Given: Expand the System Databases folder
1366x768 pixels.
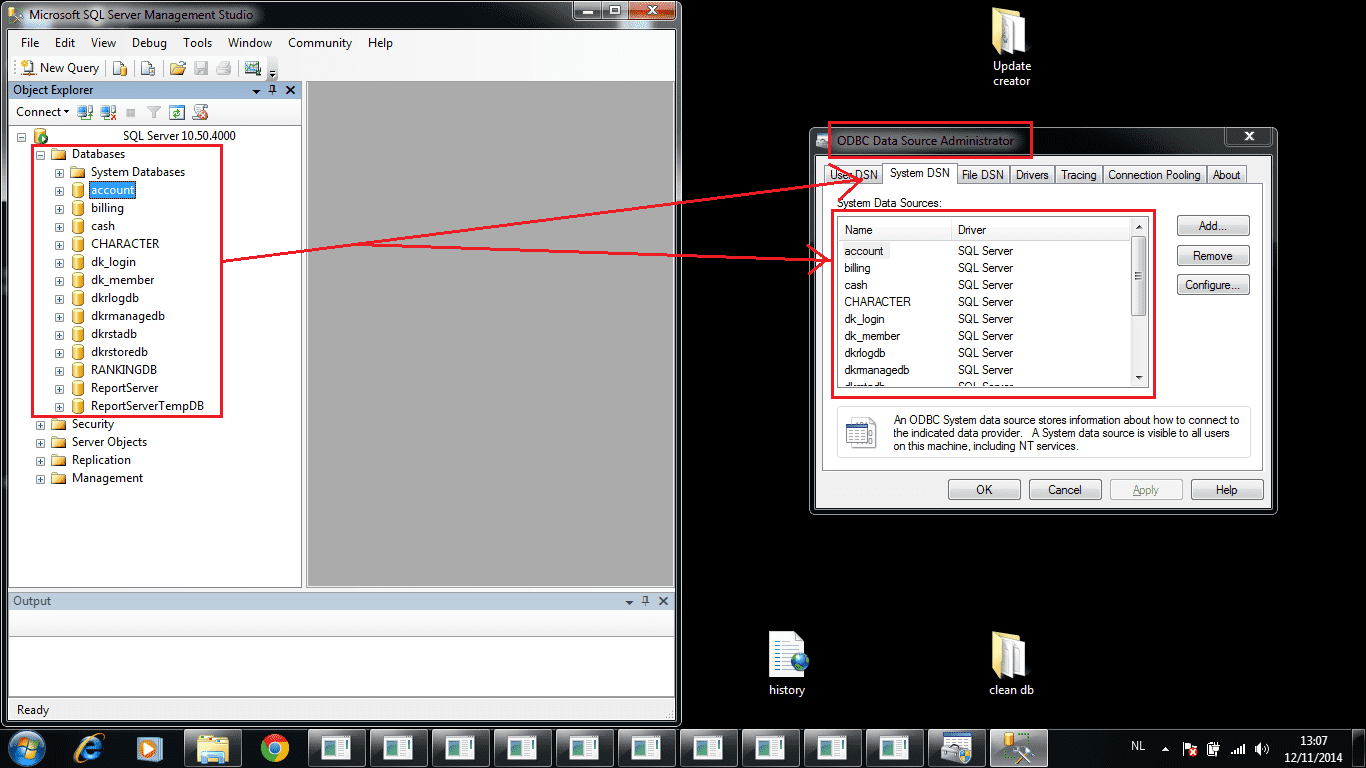Looking at the screenshot, I should click(59, 173).
